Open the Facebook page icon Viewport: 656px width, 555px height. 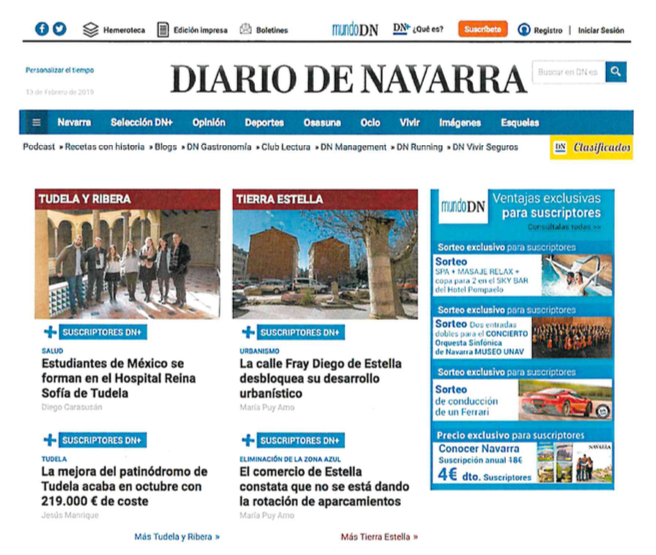point(41,29)
